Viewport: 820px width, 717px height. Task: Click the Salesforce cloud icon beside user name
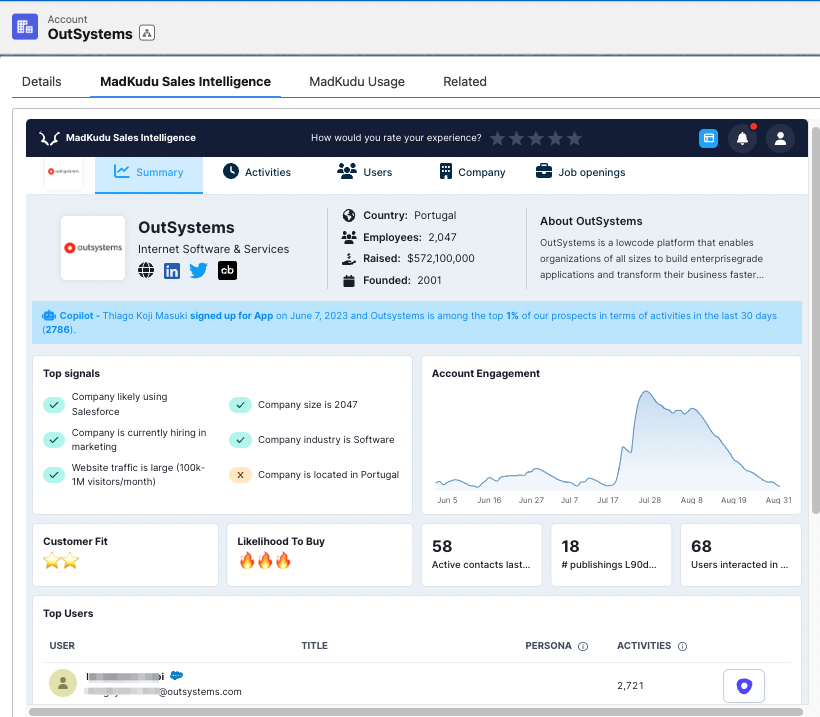[177, 675]
